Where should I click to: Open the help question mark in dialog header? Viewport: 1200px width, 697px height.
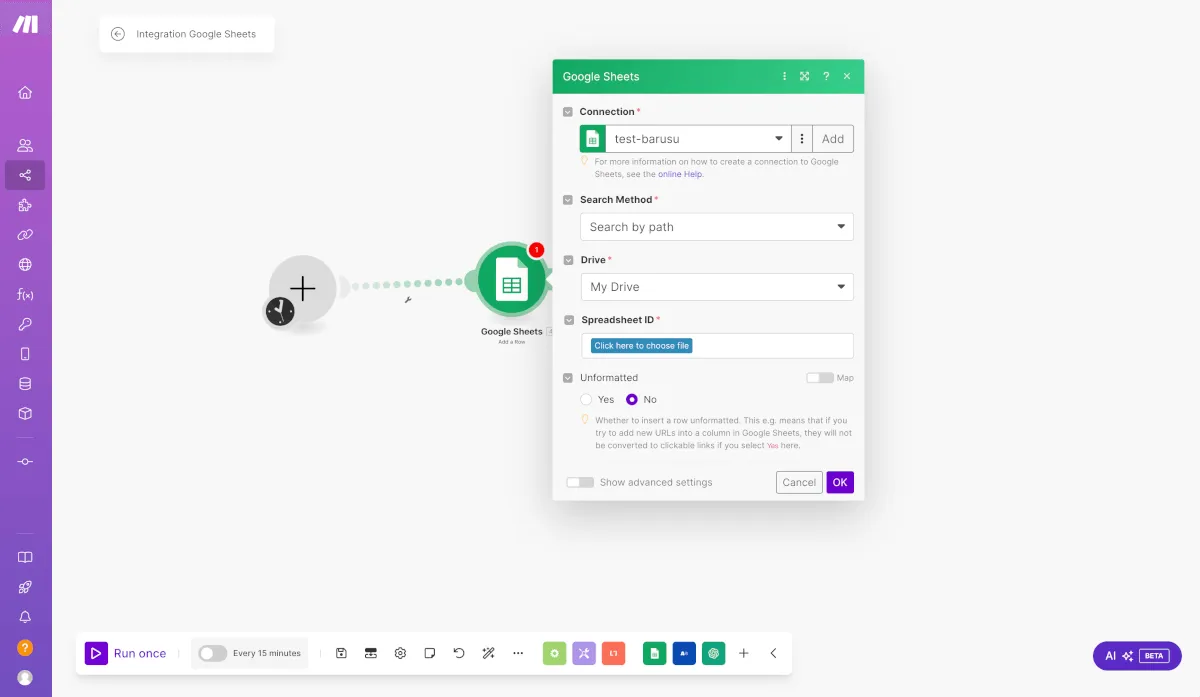pos(826,76)
